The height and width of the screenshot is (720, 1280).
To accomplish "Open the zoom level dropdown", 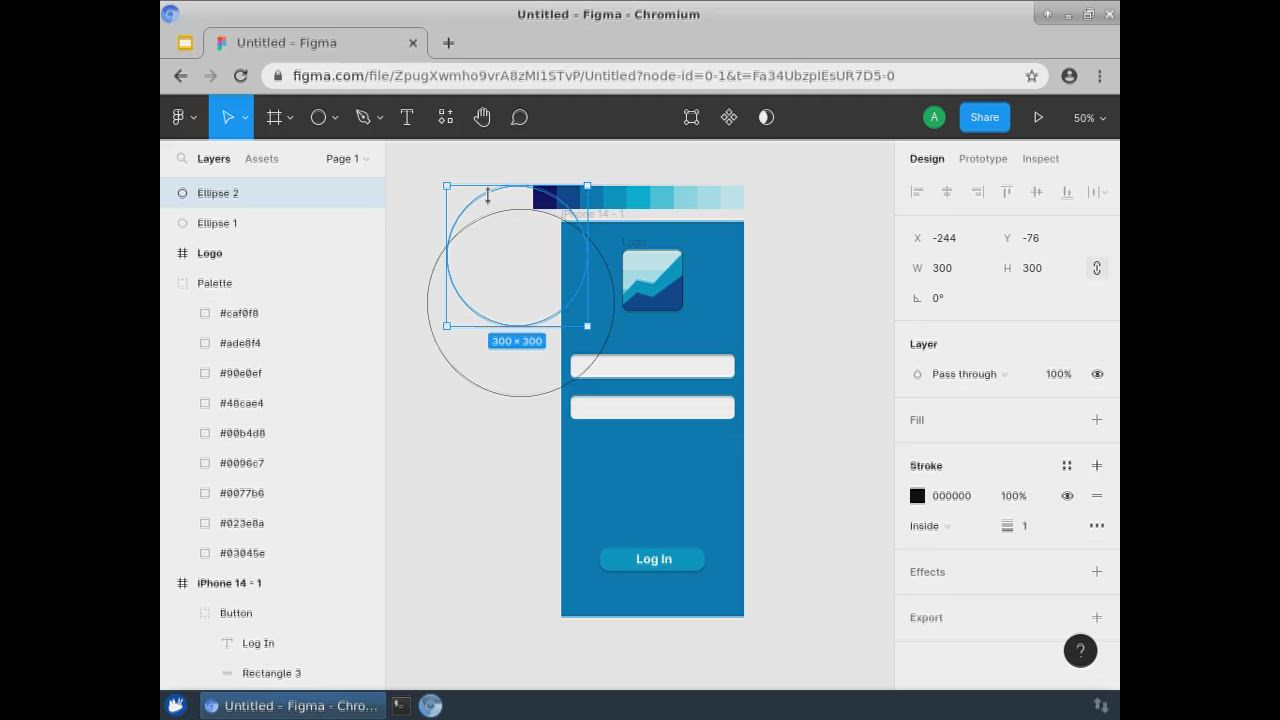I will tap(1088, 117).
